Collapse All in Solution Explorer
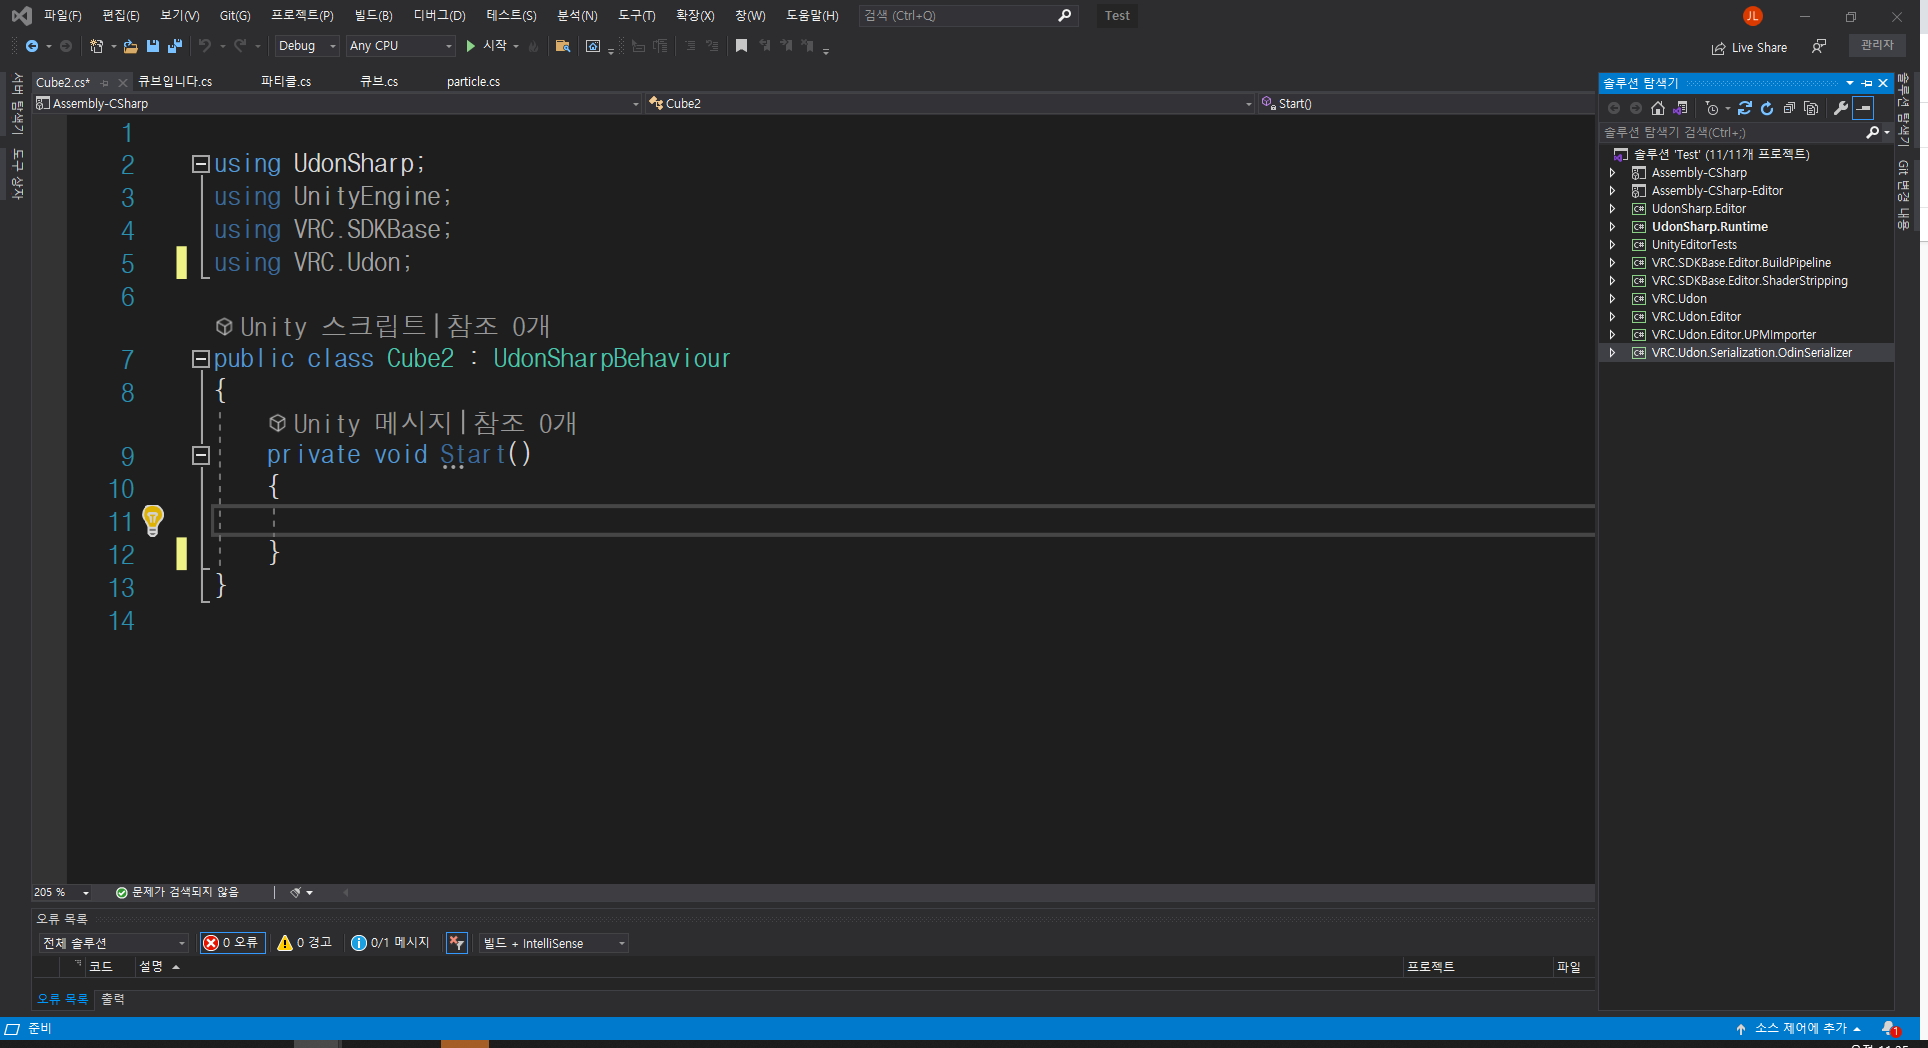This screenshot has width=1928, height=1048. click(x=1789, y=108)
